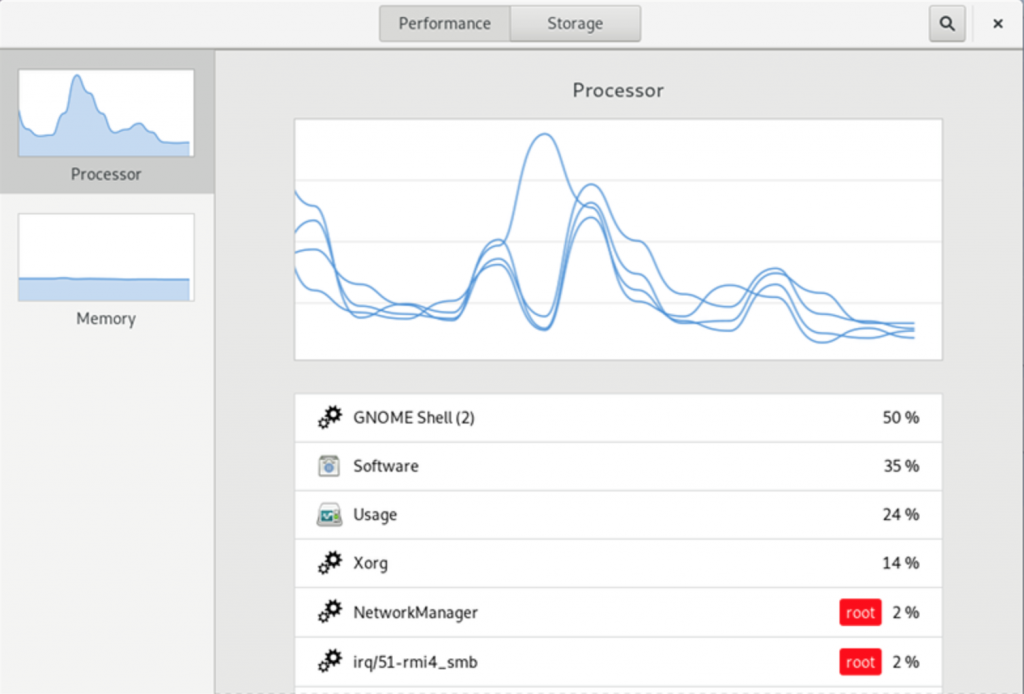The height and width of the screenshot is (694, 1024).
Task: Click the gear icon beside Xorg
Action: (x=330, y=563)
